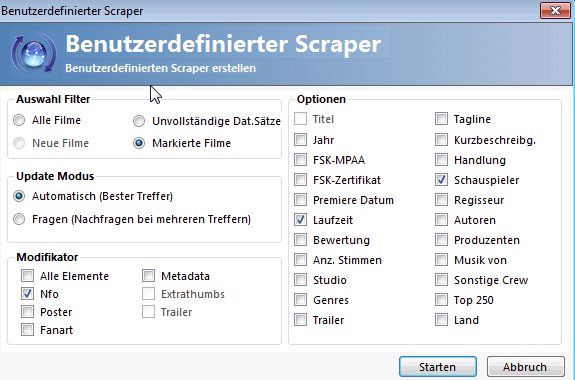The image size is (575, 380).
Task: Click the Starten button
Action: tap(438, 366)
